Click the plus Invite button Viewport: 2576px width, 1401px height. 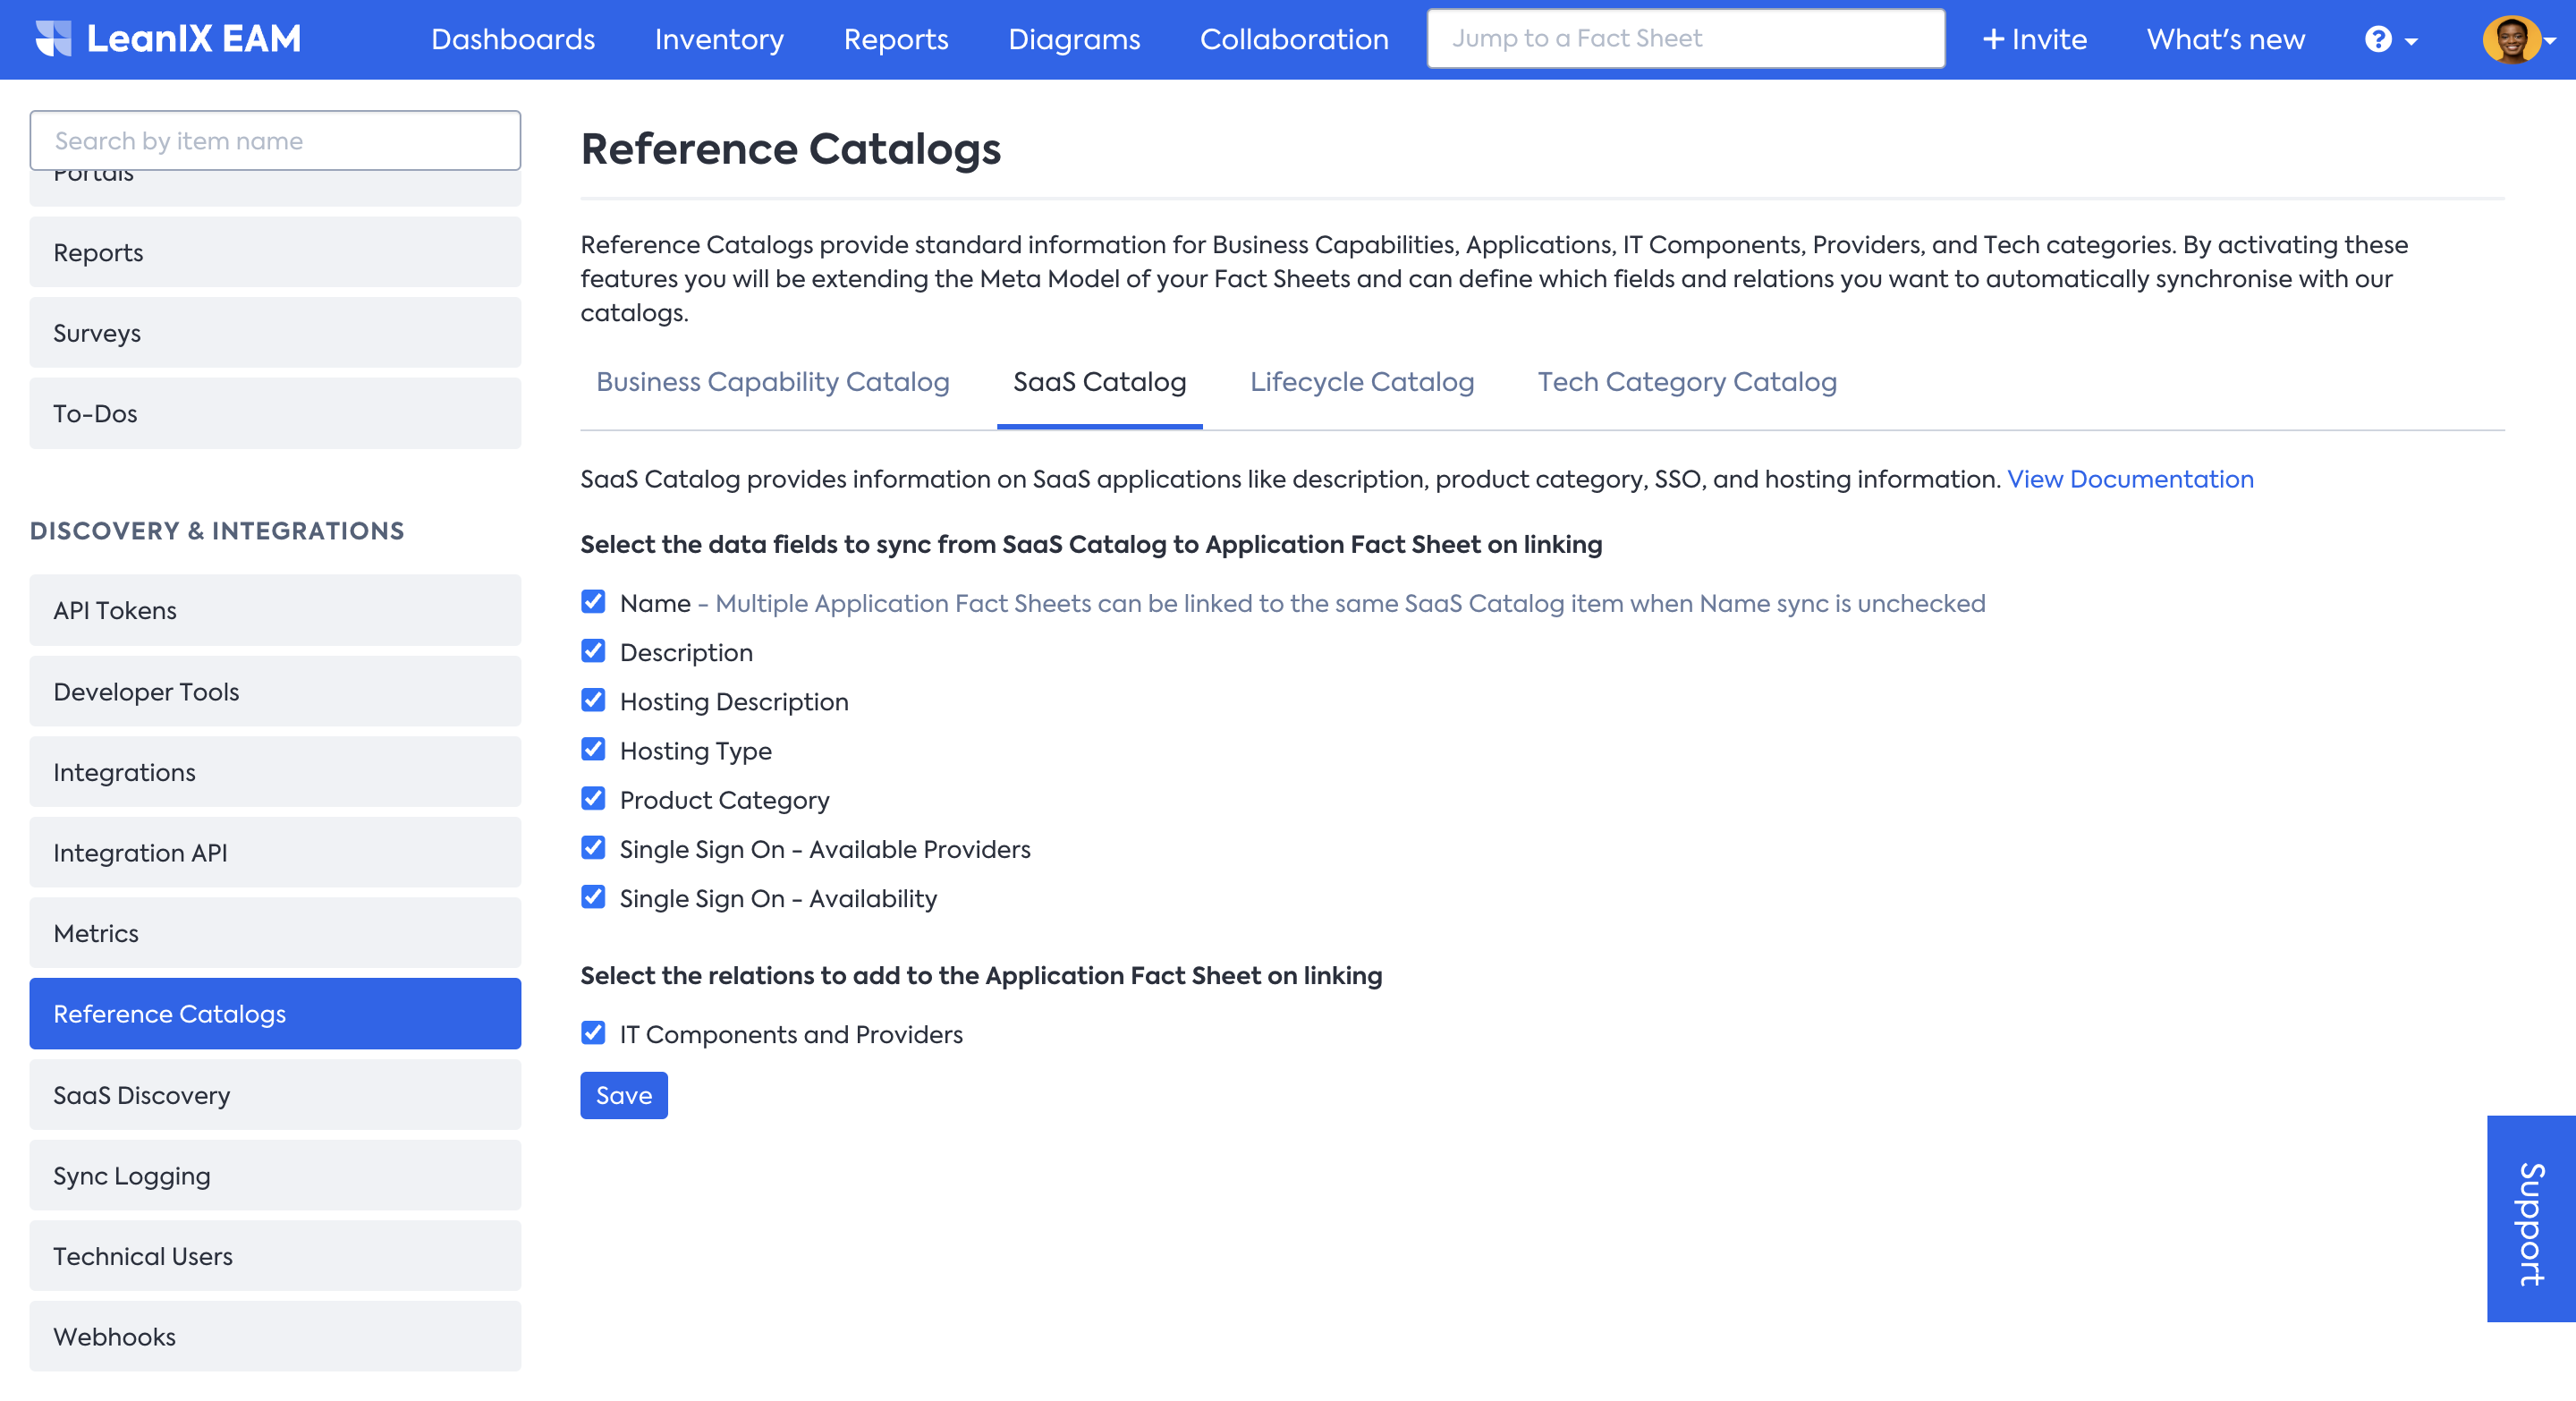point(2034,39)
